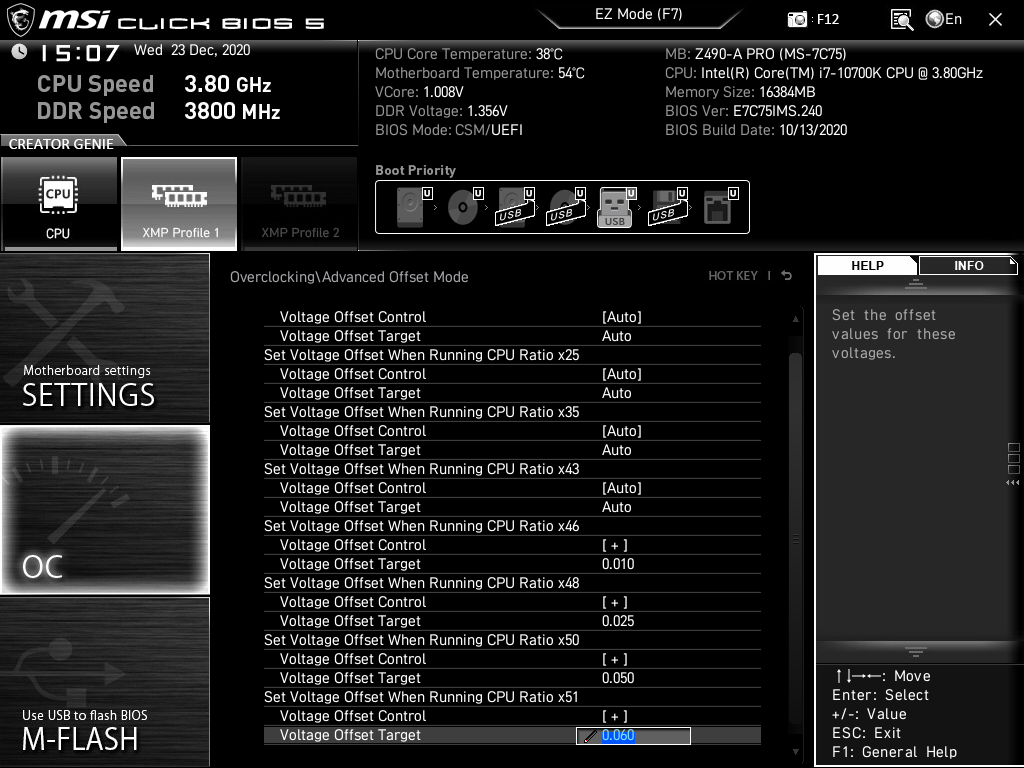This screenshot has height=768, width=1024.
Task: Close the BIOS with the X icon
Action: point(995,20)
